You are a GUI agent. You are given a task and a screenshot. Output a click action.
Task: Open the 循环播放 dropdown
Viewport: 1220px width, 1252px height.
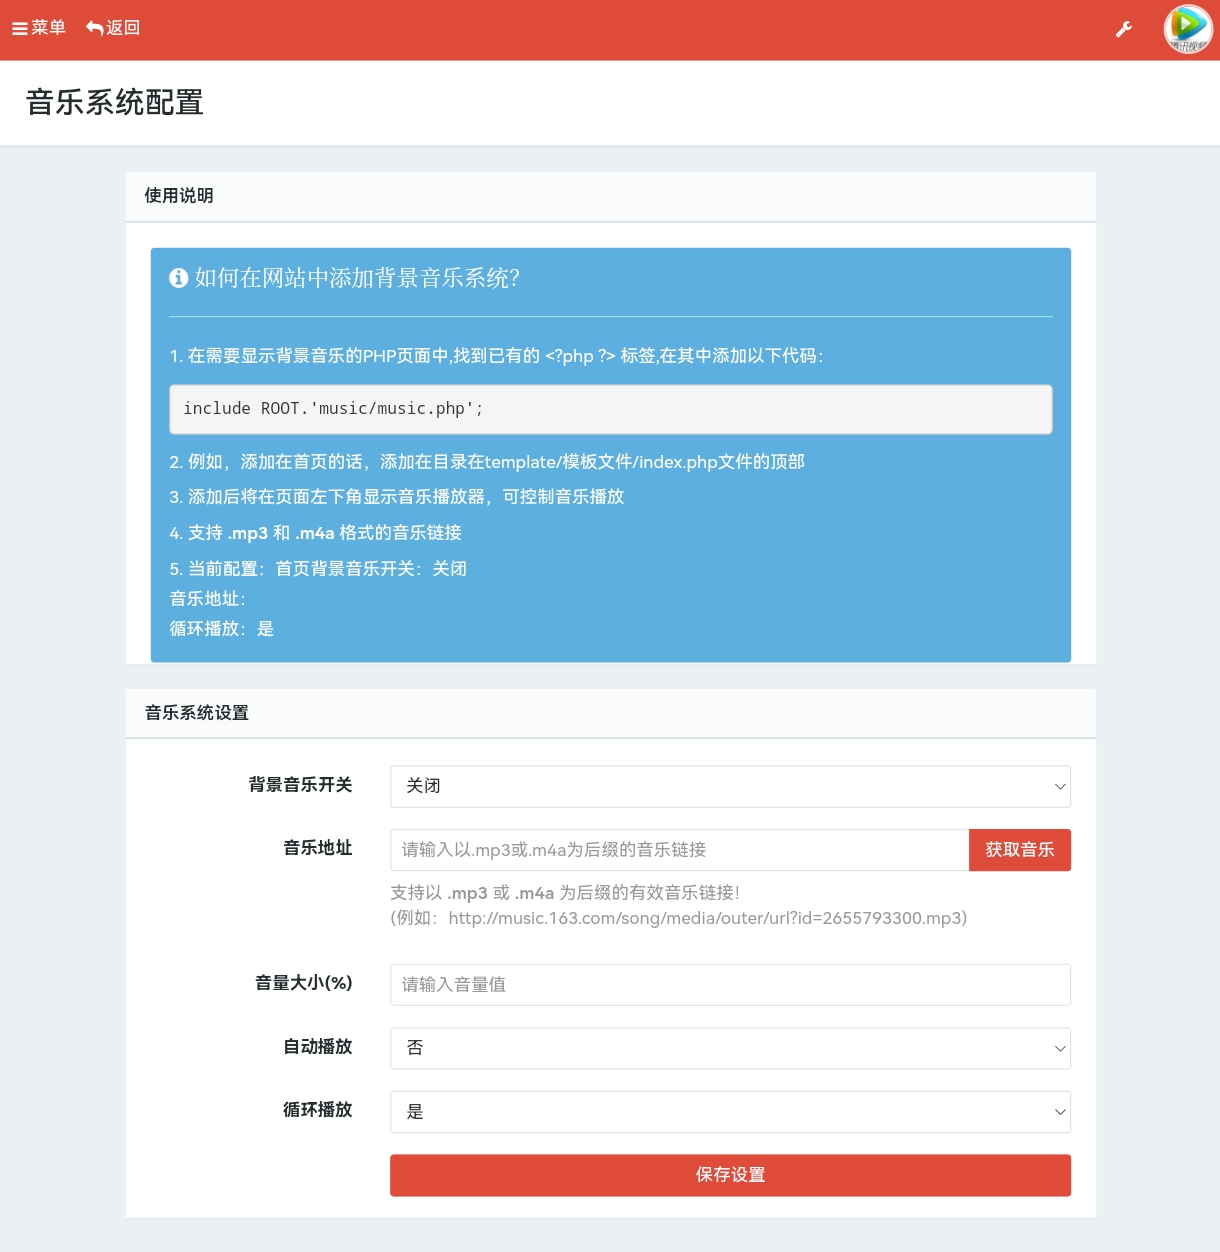click(x=730, y=1112)
